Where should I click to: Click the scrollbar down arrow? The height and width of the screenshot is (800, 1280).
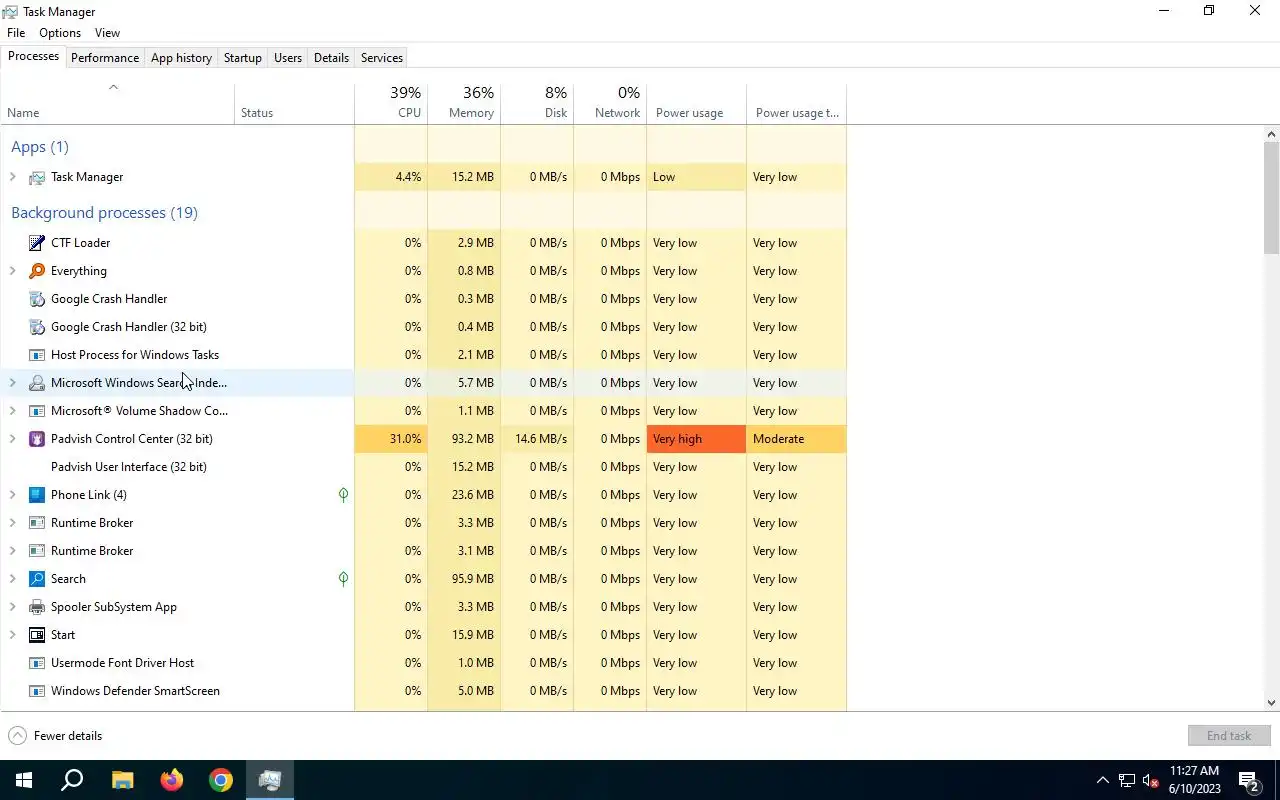coord(1271,703)
